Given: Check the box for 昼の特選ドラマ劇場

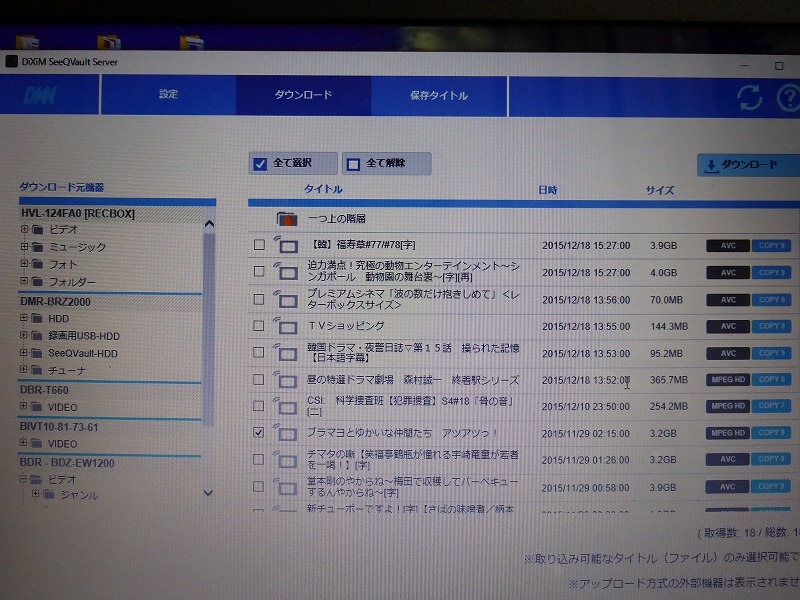Looking at the screenshot, I should 259,380.
